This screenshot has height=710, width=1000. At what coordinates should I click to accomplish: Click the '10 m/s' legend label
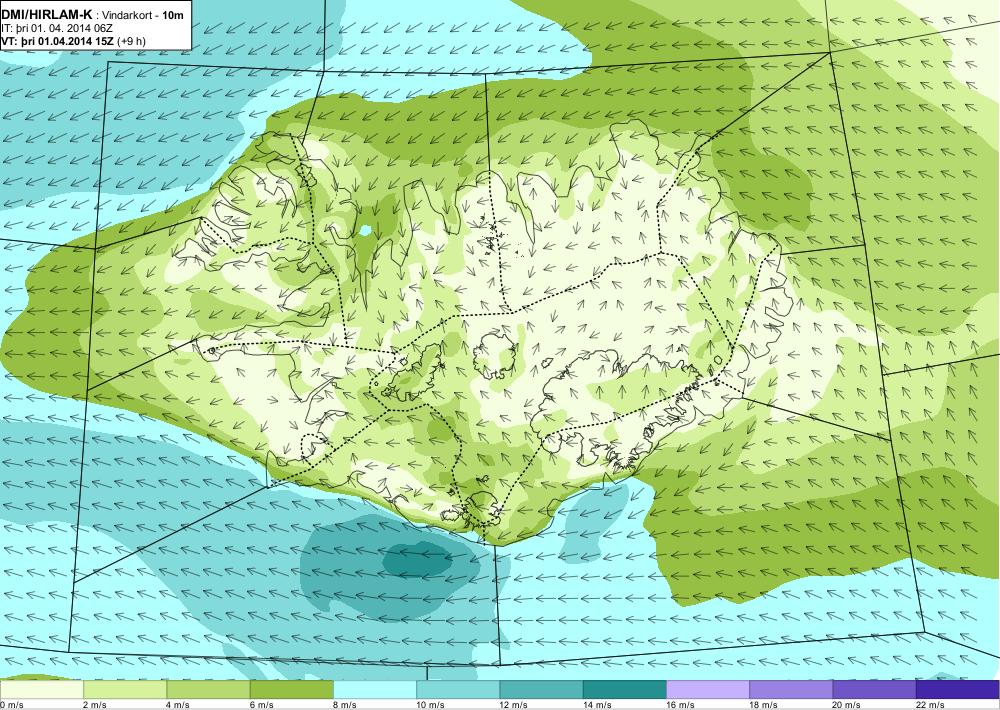click(430, 705)
